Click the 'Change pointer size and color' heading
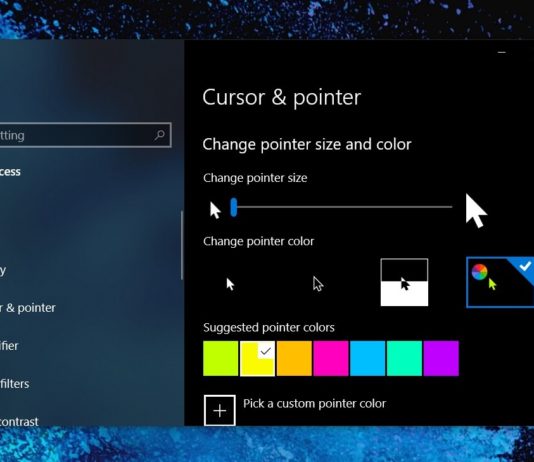Image resolution: width=534 pixels, height=462 pixels. click(307, 144)
